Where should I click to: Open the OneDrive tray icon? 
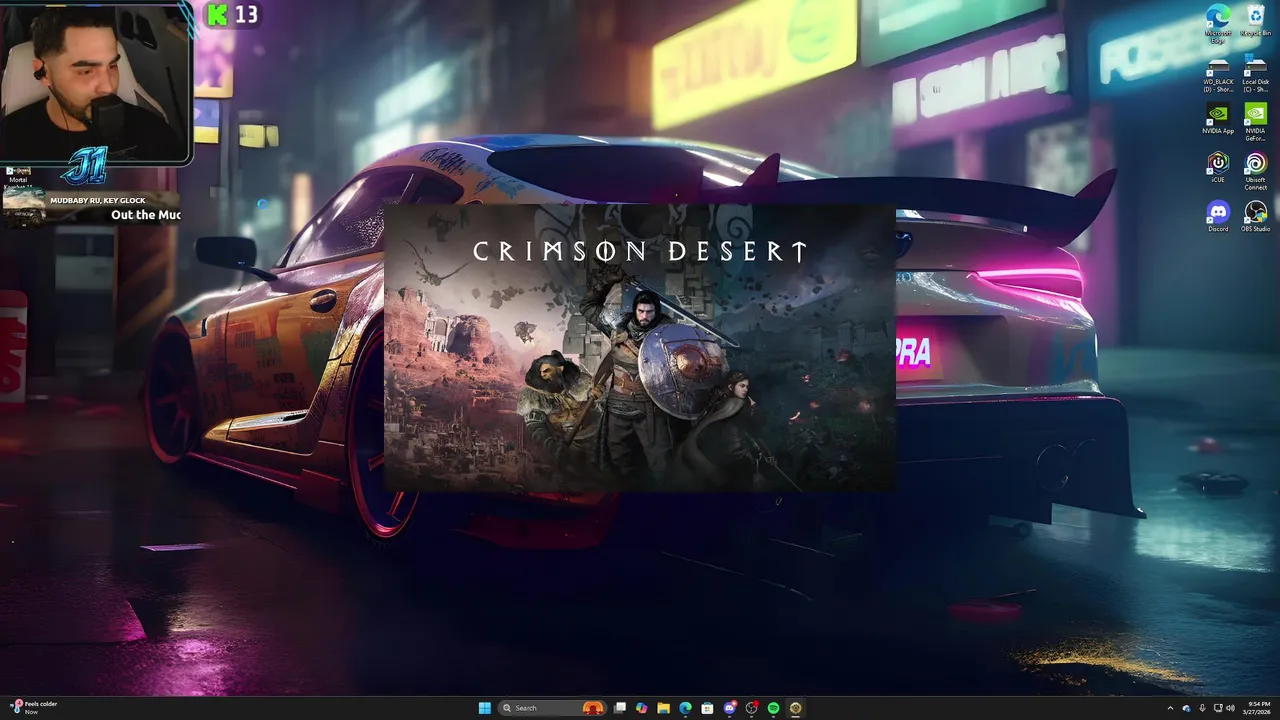1186,708
